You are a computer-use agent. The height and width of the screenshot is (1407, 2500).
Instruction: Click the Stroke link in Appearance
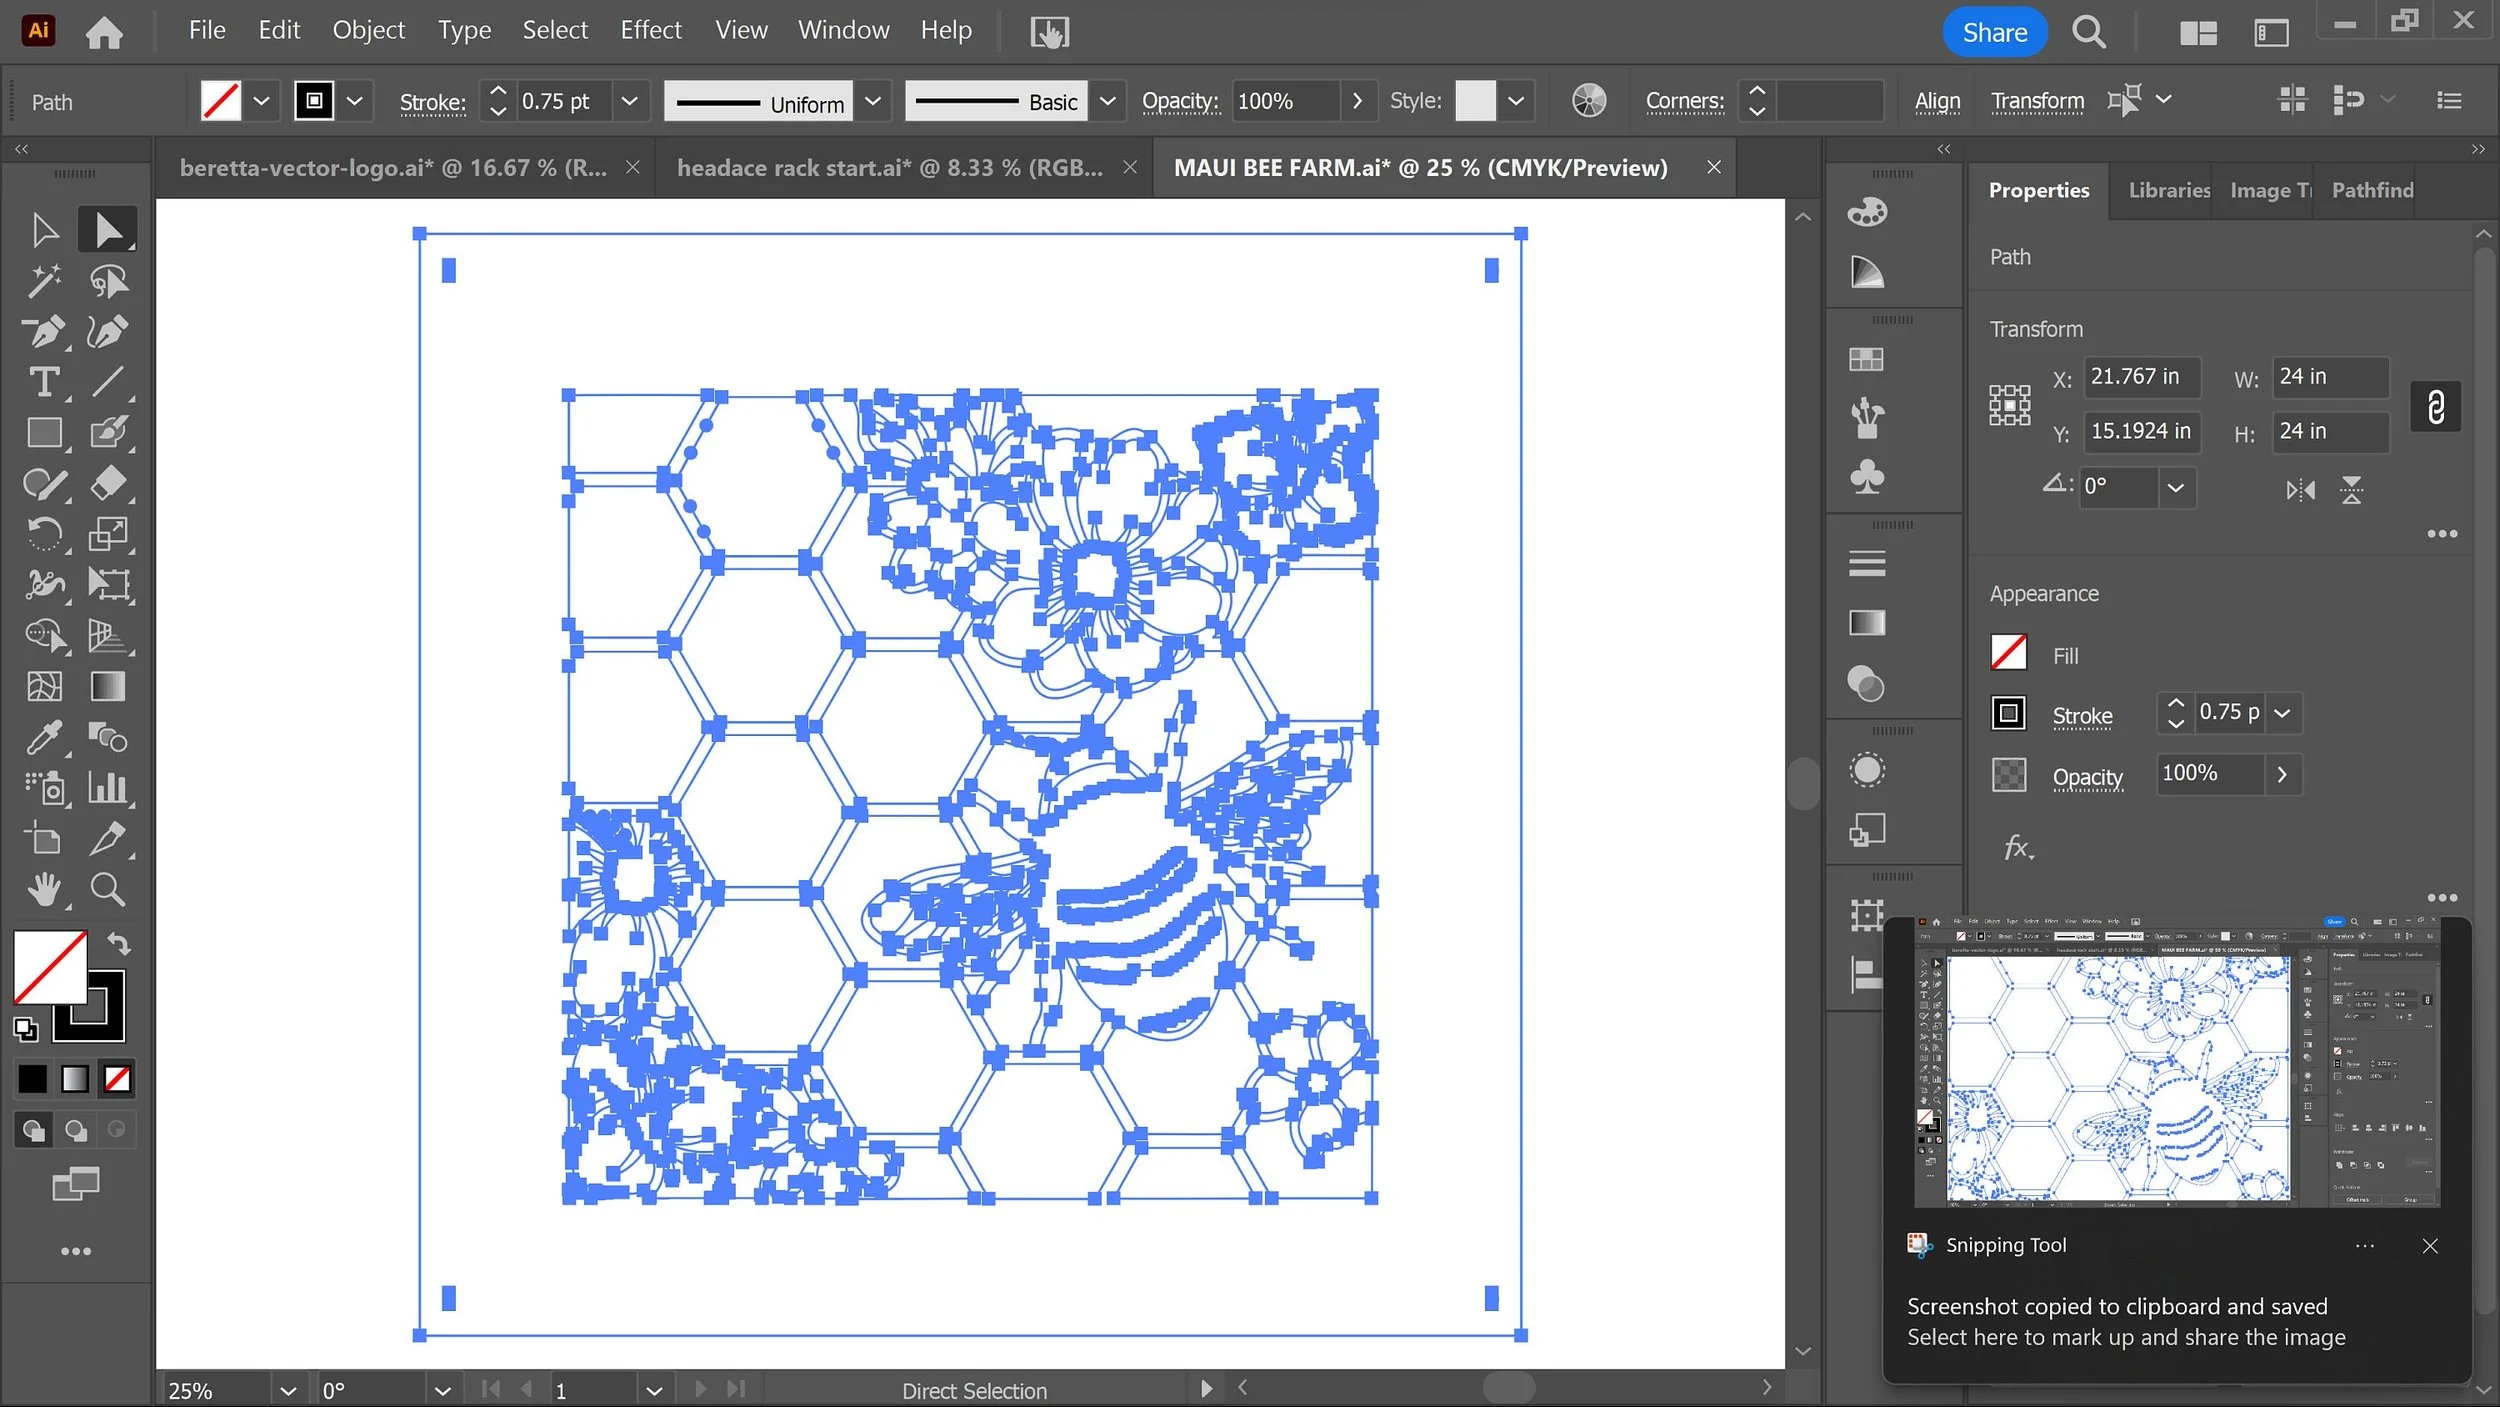2082,716
